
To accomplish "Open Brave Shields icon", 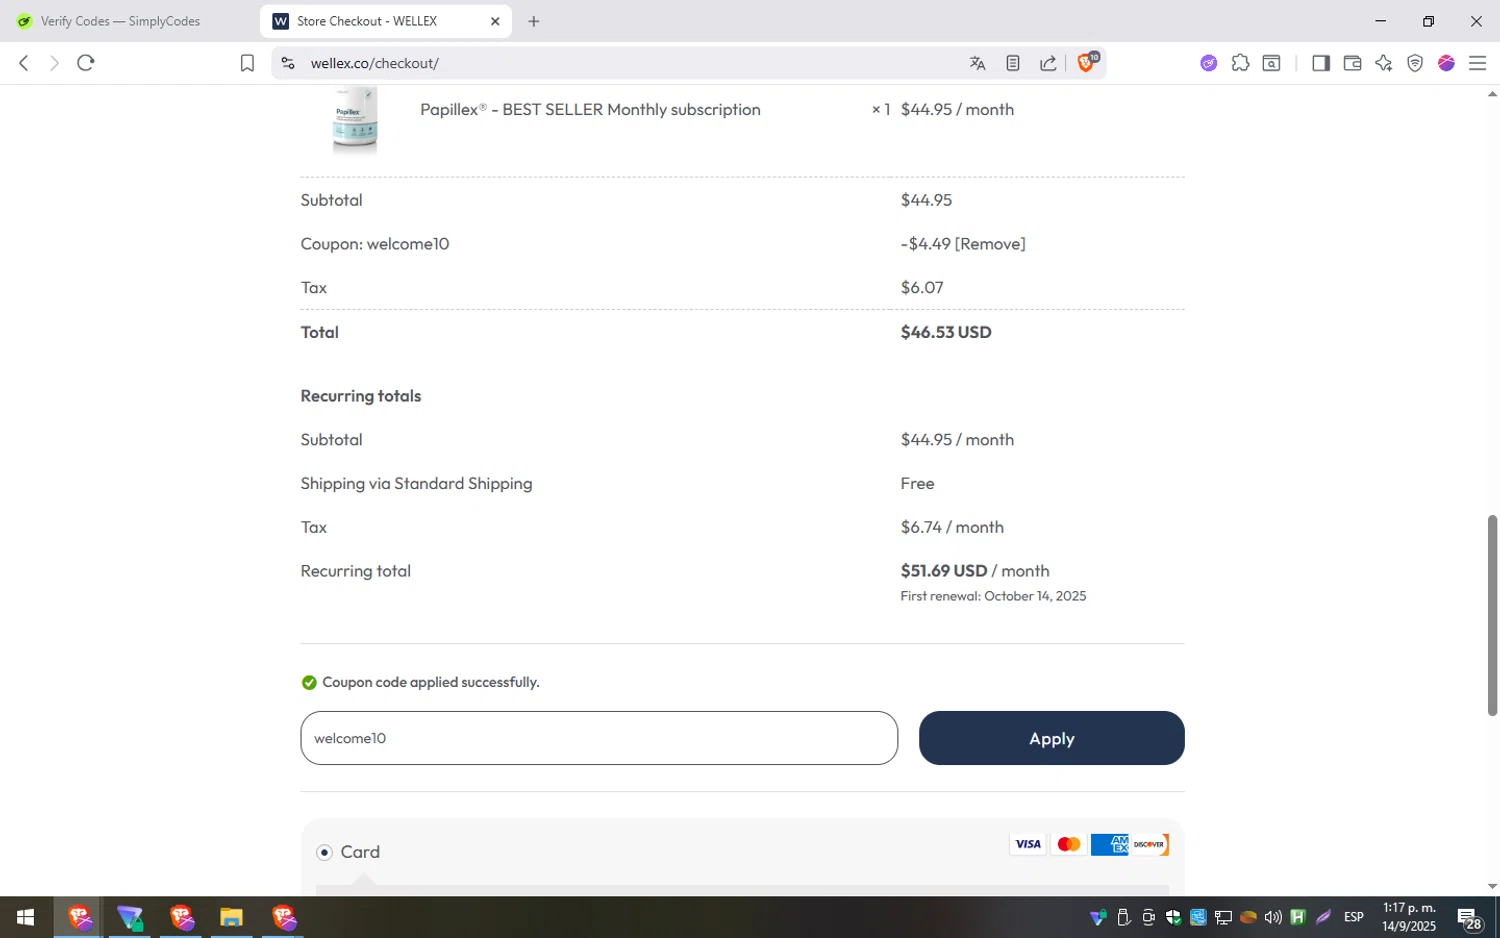I will point(1087,62).
